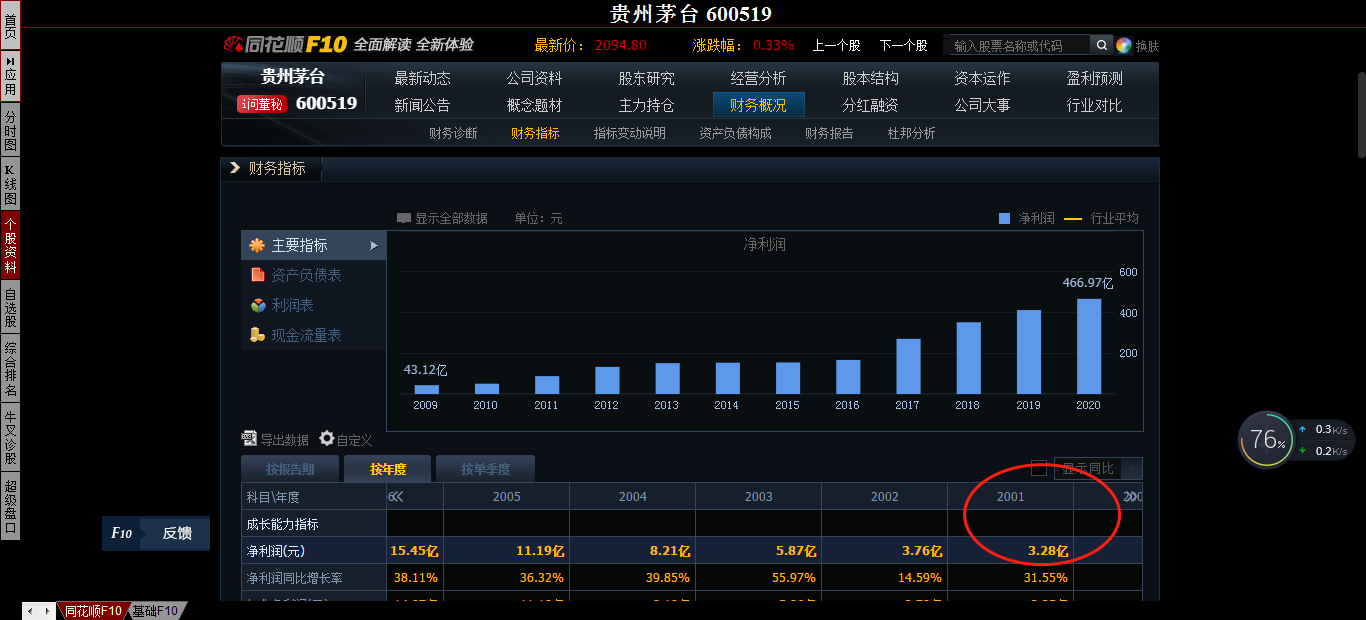Go to 指标变动说明 sub-tab

click(629, 133)
